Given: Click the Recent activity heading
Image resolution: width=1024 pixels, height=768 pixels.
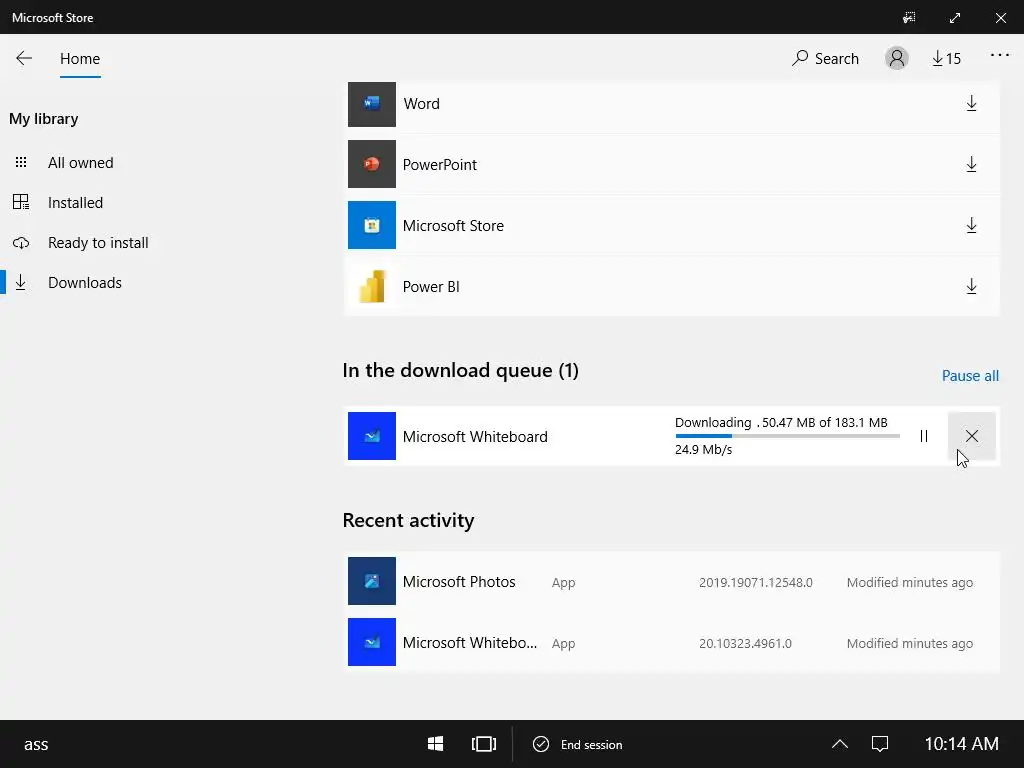Looking at the screenshot, I should [x=408, y=520].
